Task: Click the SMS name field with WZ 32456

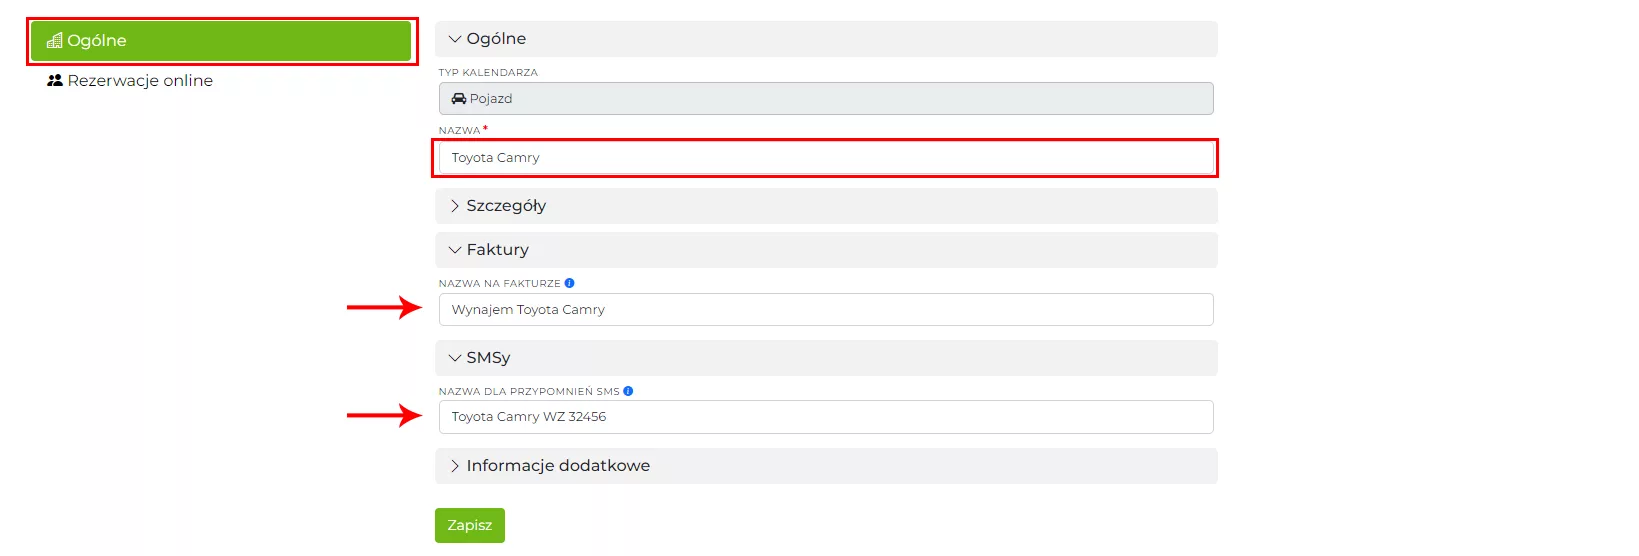Action: [x=825, y=417]
